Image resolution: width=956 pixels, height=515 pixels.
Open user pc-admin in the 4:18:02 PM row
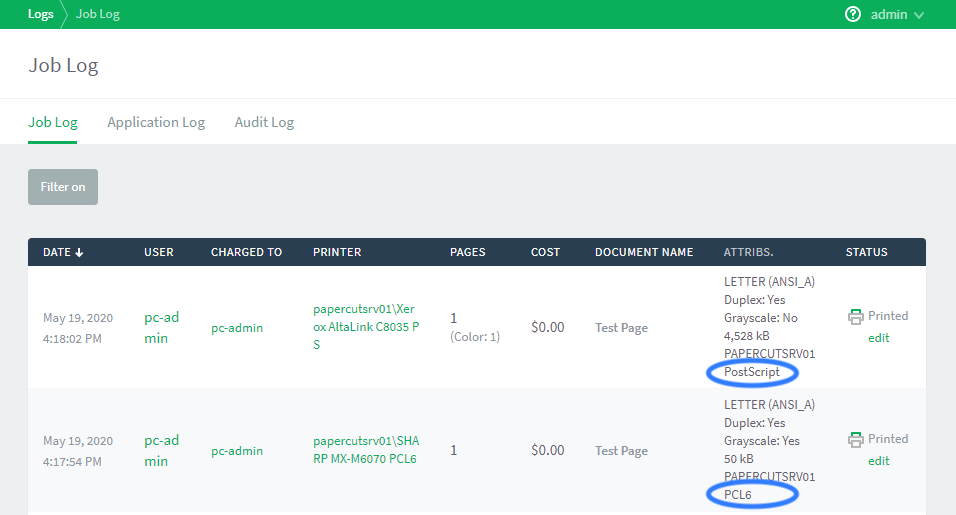click(x=162, y=327)
